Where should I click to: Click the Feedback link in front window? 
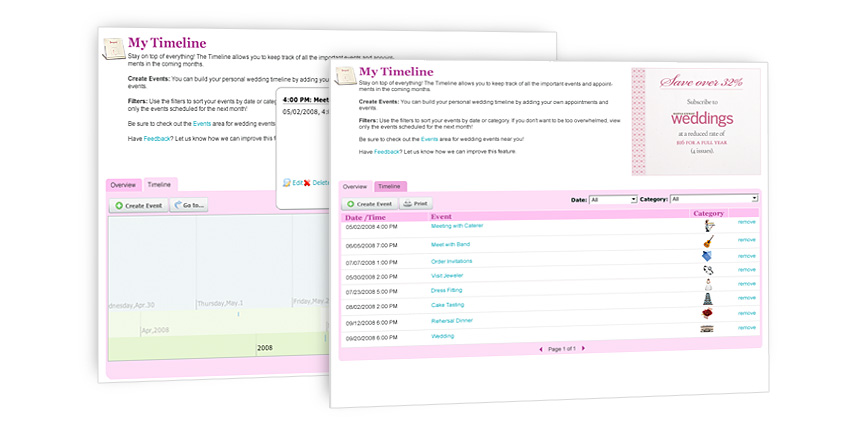click(387, 152)
